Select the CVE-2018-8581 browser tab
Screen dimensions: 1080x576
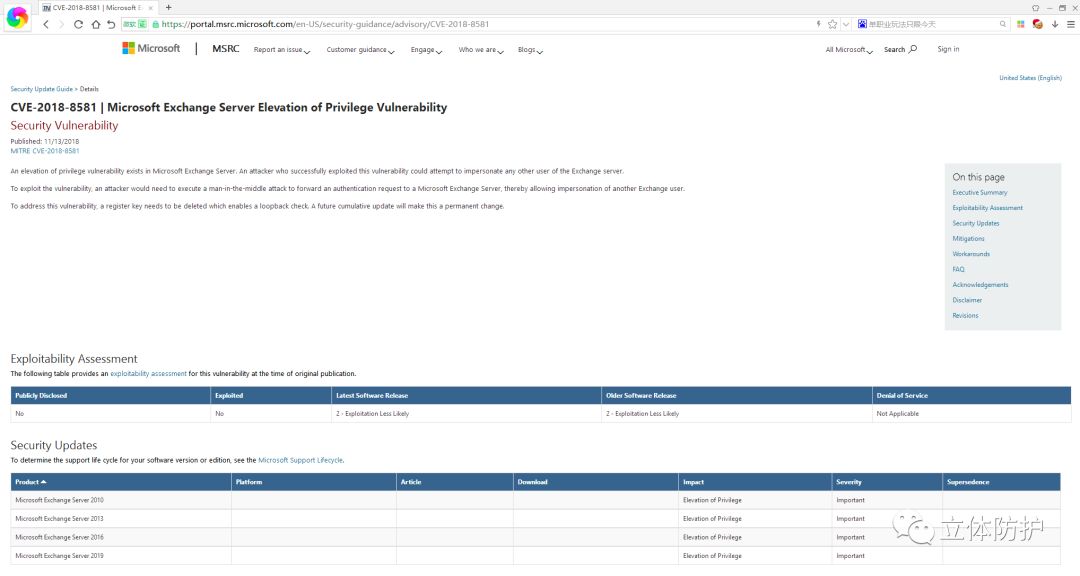tap(96, 8)
